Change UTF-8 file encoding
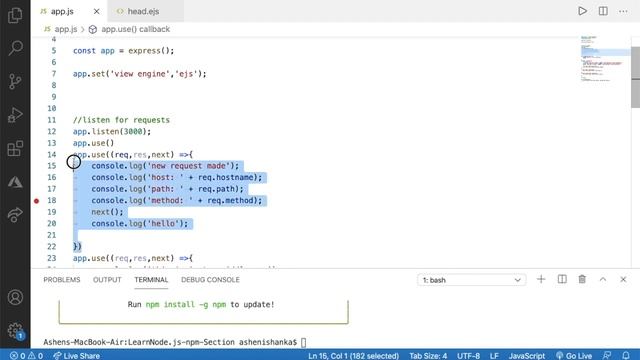The height and width of the screenshot is (360, 640). coord(468,356)
